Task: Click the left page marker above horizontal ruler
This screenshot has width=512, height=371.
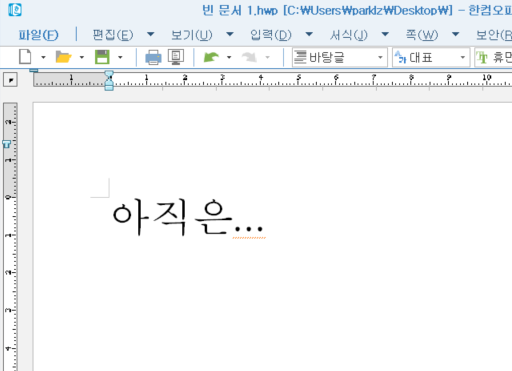Action: pyautogui.click(x=34, y=70)
